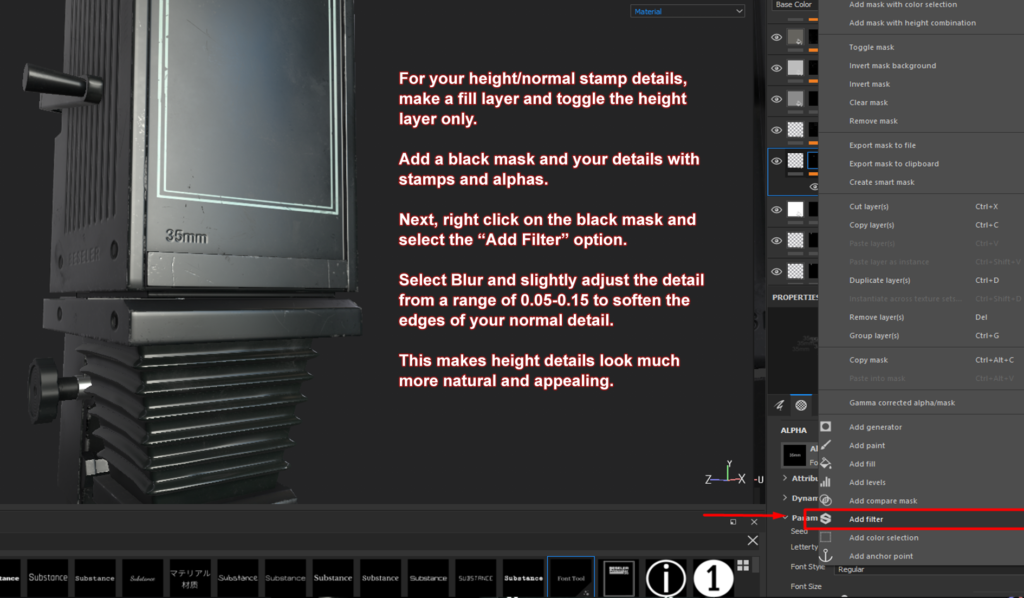Click the Add levels histogram icon
The image size is (1024, 598).
click(824, 482)
